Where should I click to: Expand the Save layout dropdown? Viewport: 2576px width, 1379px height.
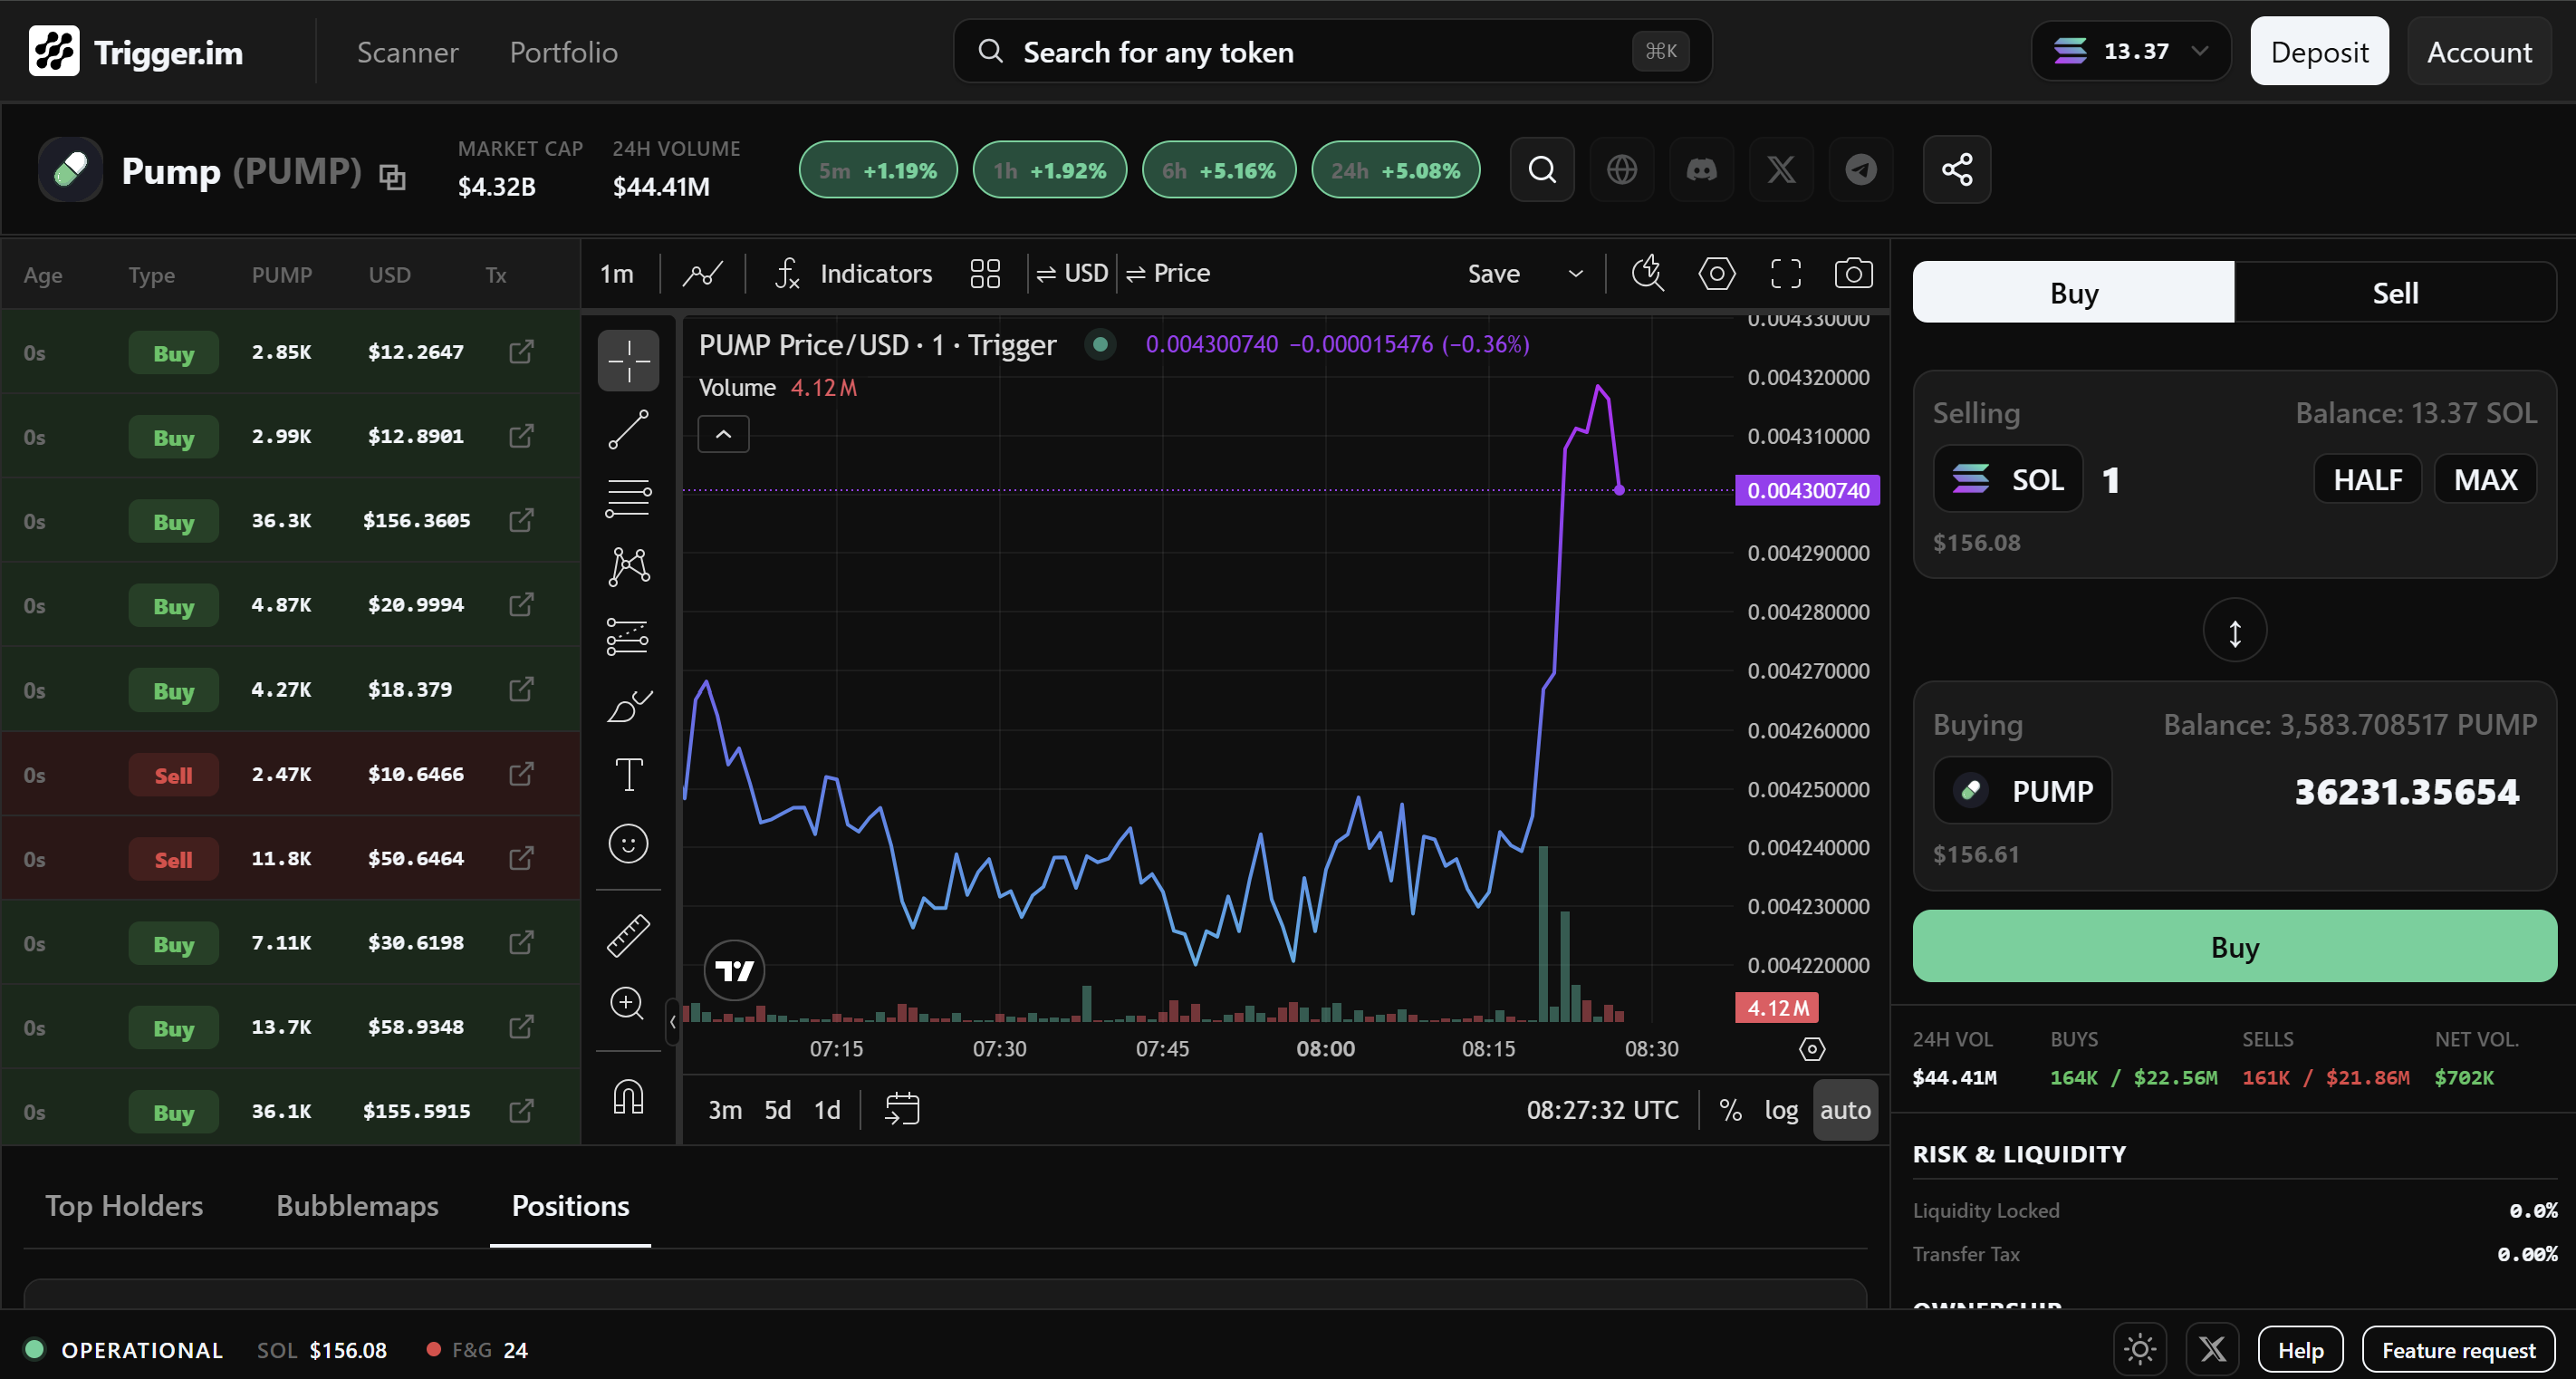tap(1575, 272)
